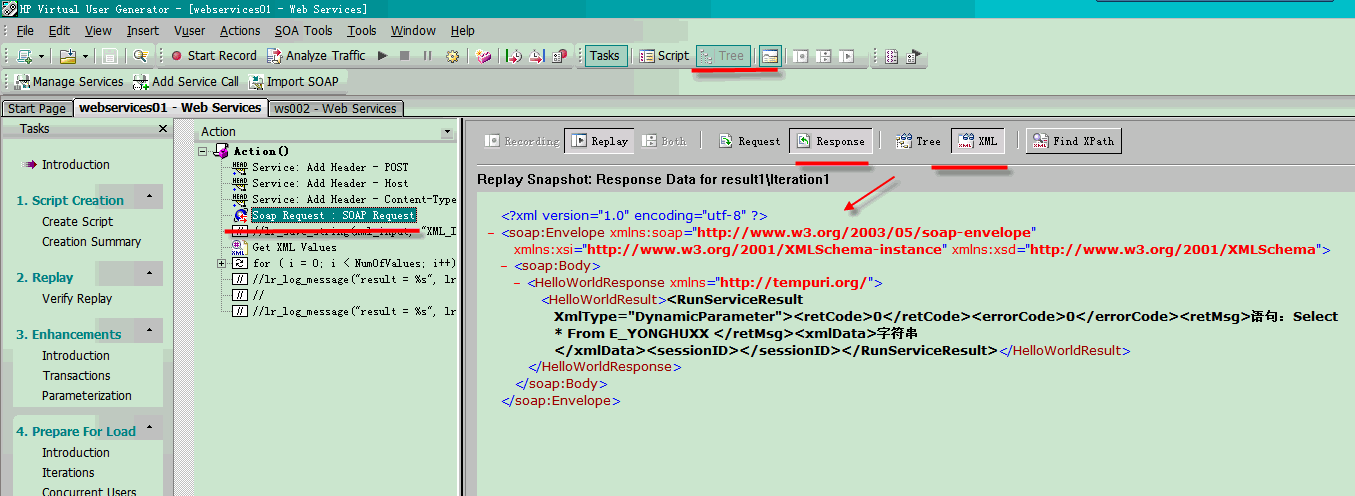Open the File menu

pos(25,31)
